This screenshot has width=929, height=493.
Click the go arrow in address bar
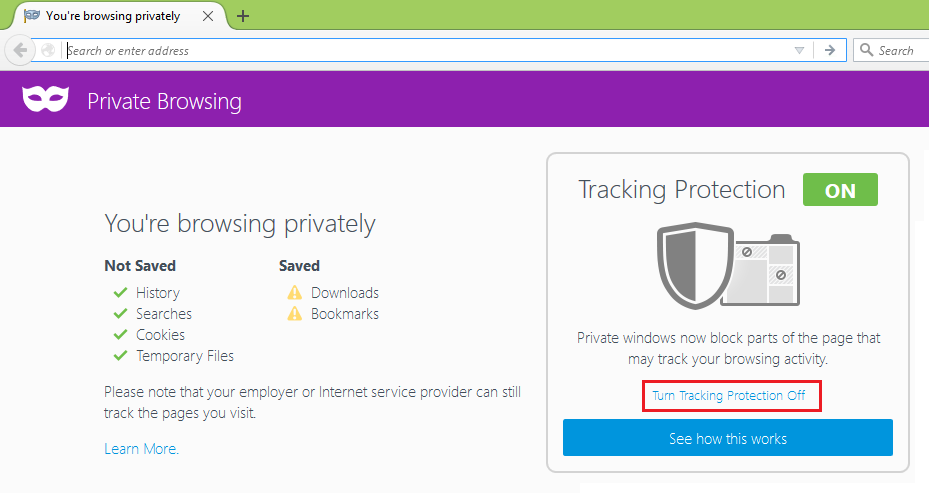click(x=829, y=50)
